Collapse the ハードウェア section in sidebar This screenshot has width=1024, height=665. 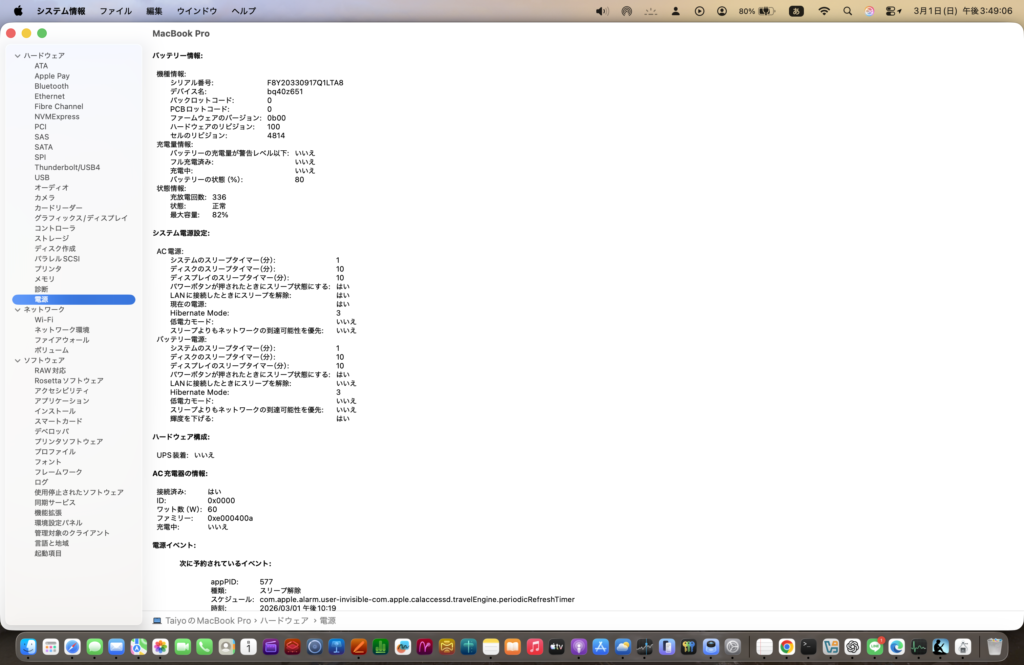pyautogui.click(x=18, y=56)
